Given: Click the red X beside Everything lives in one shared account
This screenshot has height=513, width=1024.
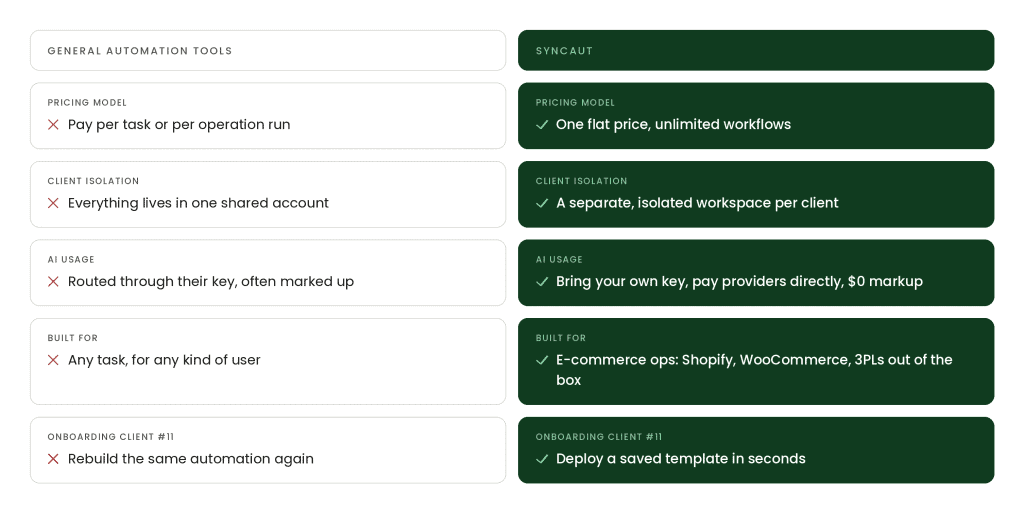Looking at the screenshot, I should coord(54,203).
